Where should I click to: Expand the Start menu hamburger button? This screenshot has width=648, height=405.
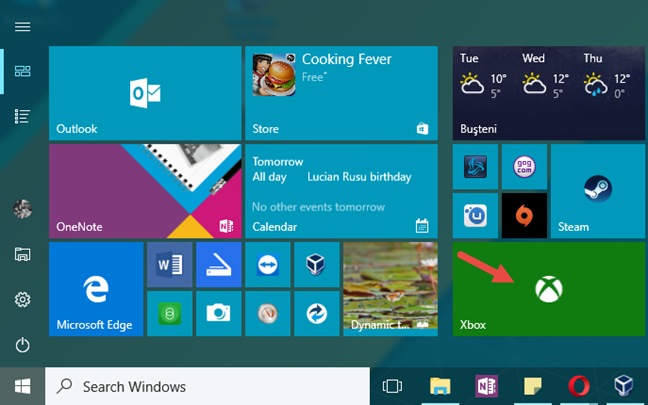tap(22, 27)
